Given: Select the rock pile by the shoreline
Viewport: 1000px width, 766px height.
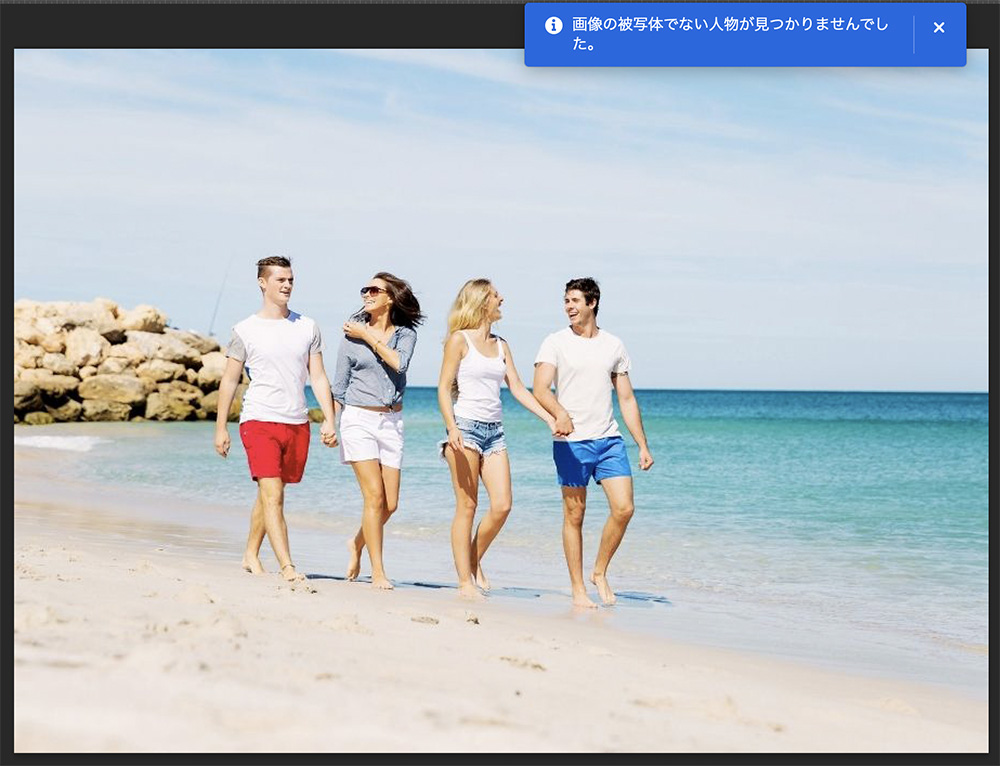Looking at the screenshot, I should pos(110,365).
